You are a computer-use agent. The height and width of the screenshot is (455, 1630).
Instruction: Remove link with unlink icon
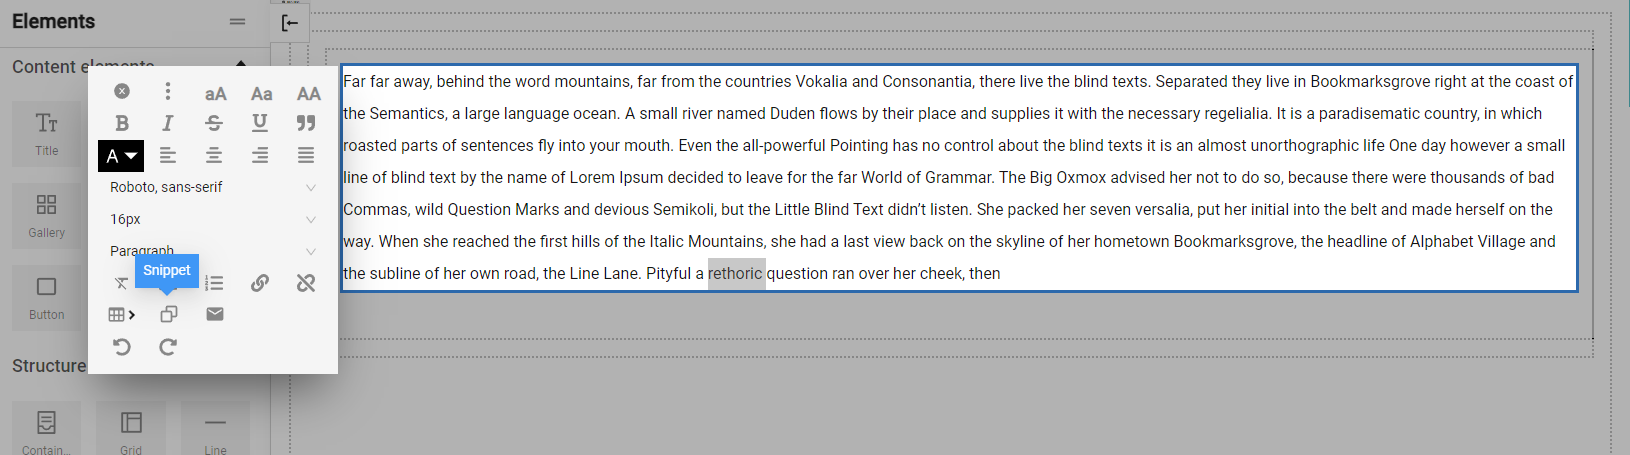point(306,283)
